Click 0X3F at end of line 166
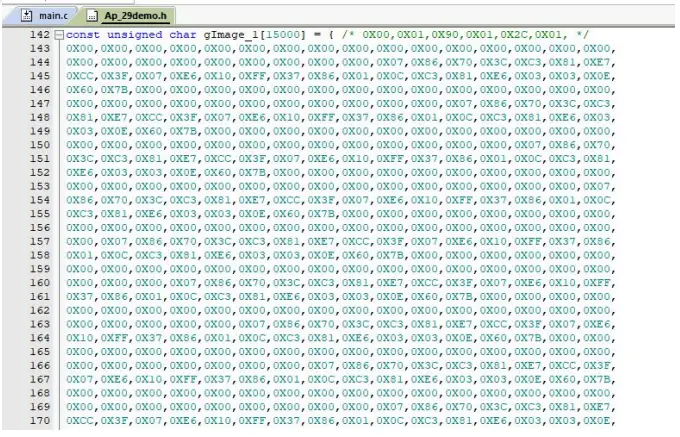 (597, 365)
